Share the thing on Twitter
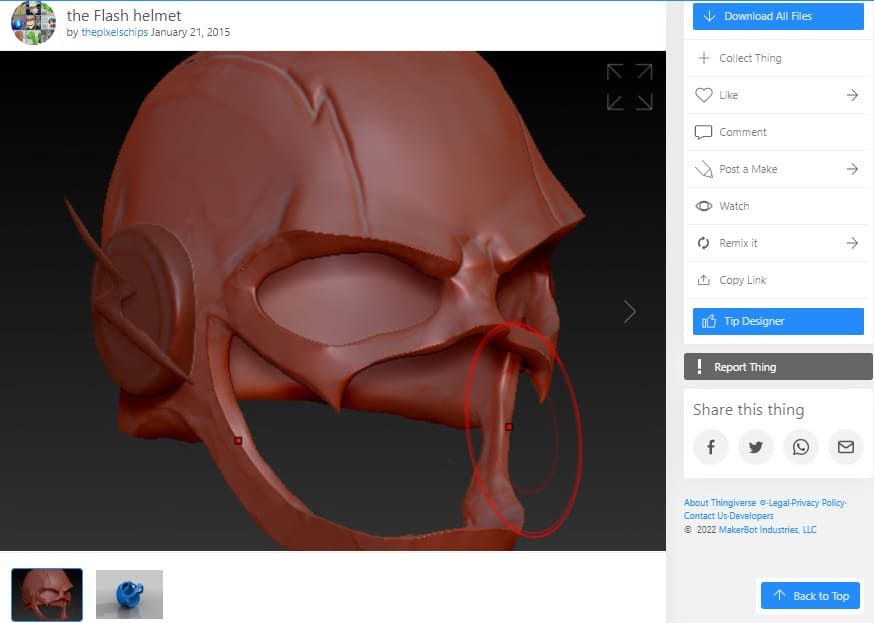Viewport: 874px width, 623px height. click(x=756, y=447)
